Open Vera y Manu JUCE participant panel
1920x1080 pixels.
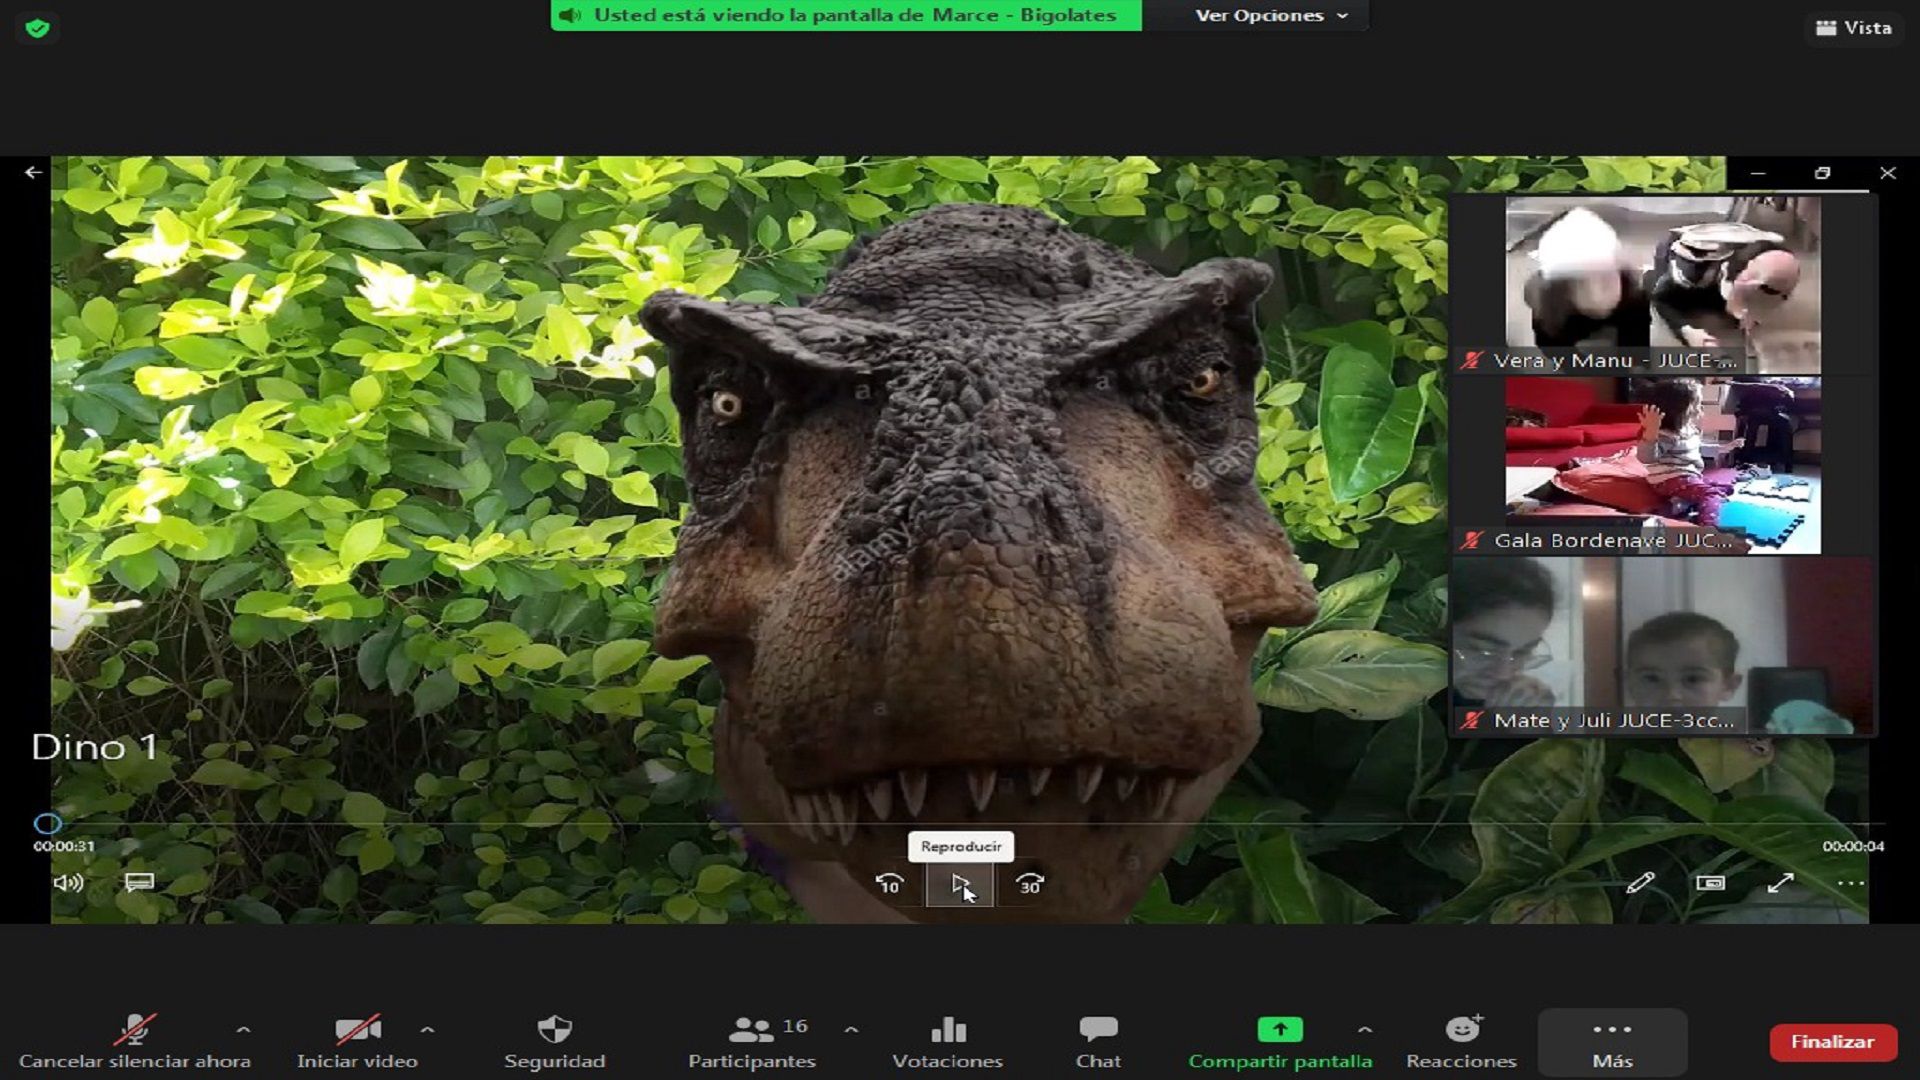[1664, 282]
